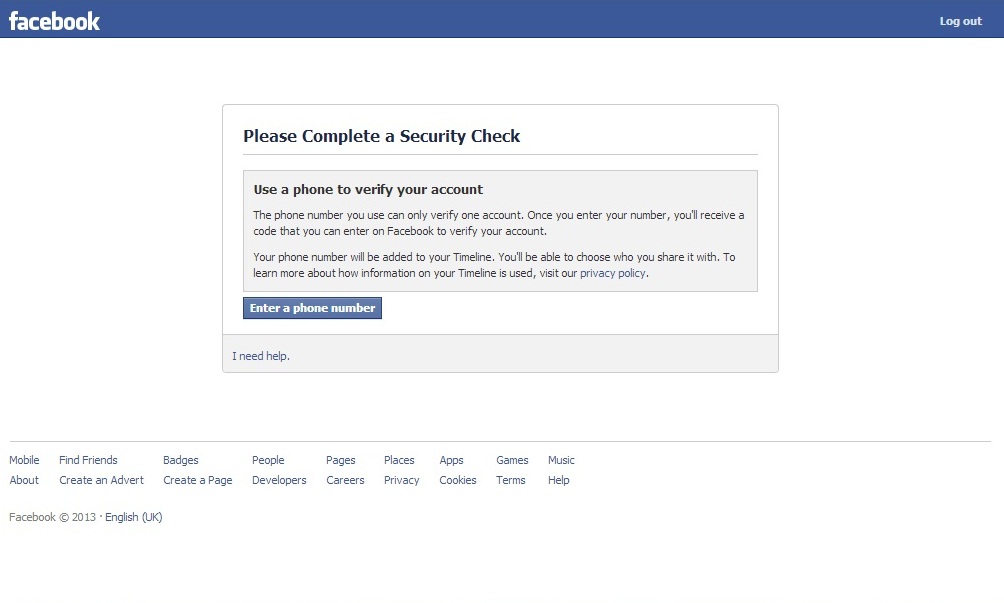Screen dimensions: 1004x603
Task: Visit the Careers footer link
Action: [345, 480]
